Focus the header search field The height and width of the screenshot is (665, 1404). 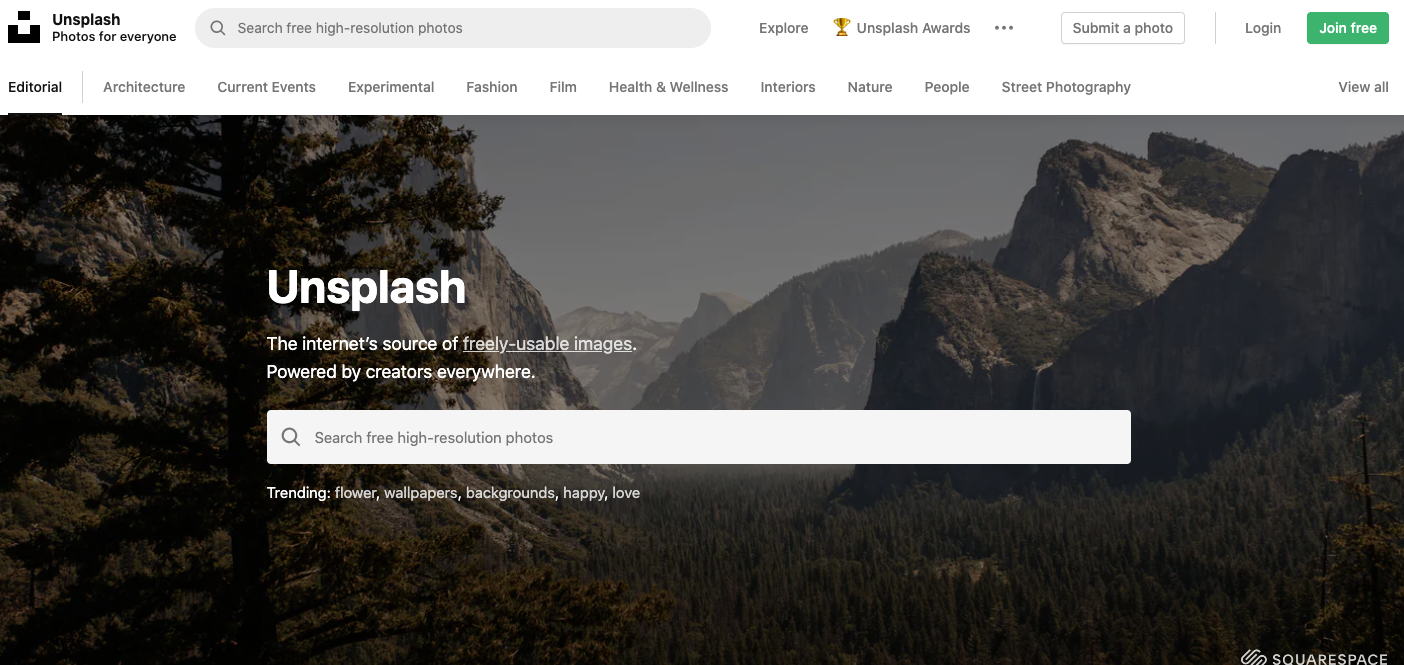(x=453, y=28)
